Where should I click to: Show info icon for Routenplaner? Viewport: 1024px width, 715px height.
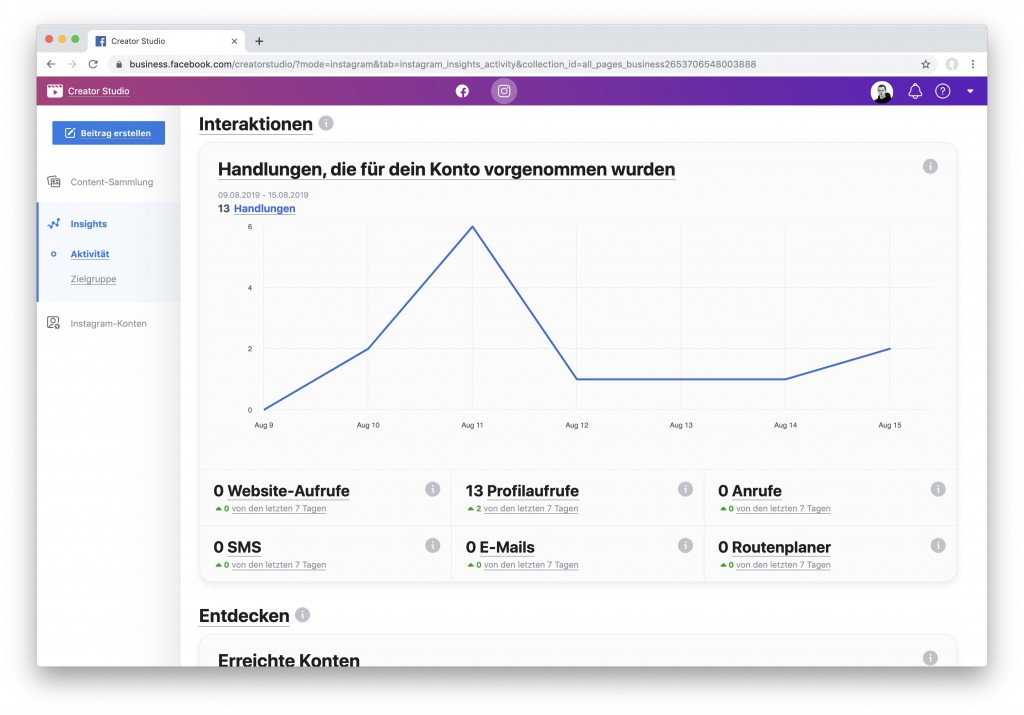click(938, 545)
